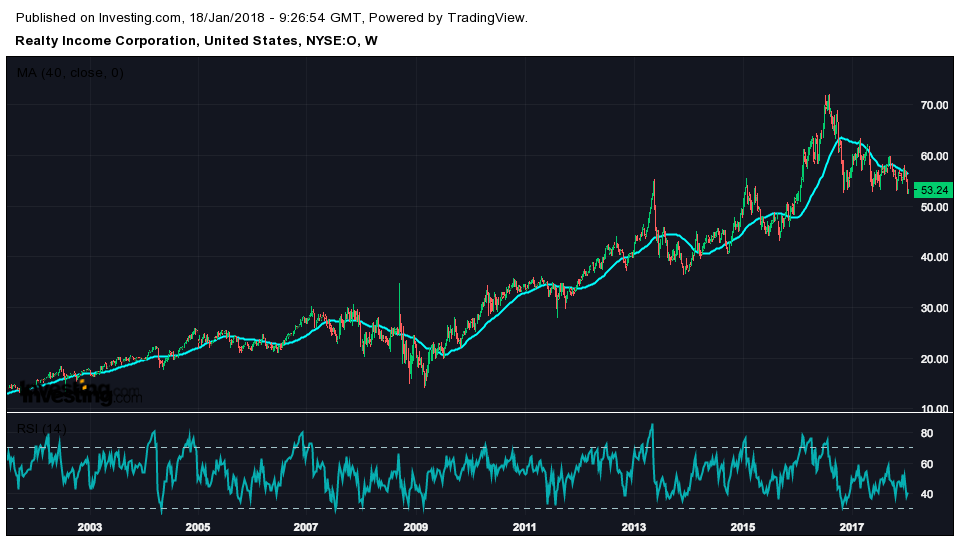The width and height of the screenshot is (960, 540).
Task: Click the 2013 year on time axis
Action: (634, 527)
